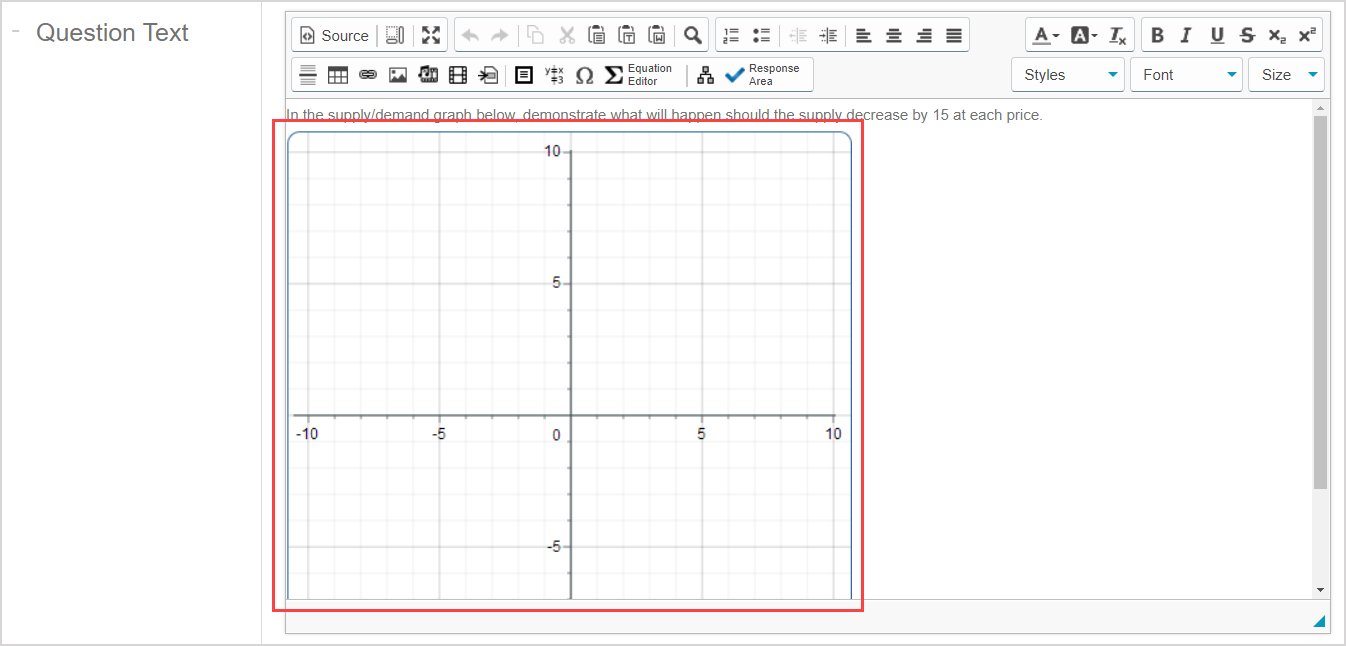Expand the Font selector
1346x646 pixels.
pyautogui.click(x=1186, y=74)
